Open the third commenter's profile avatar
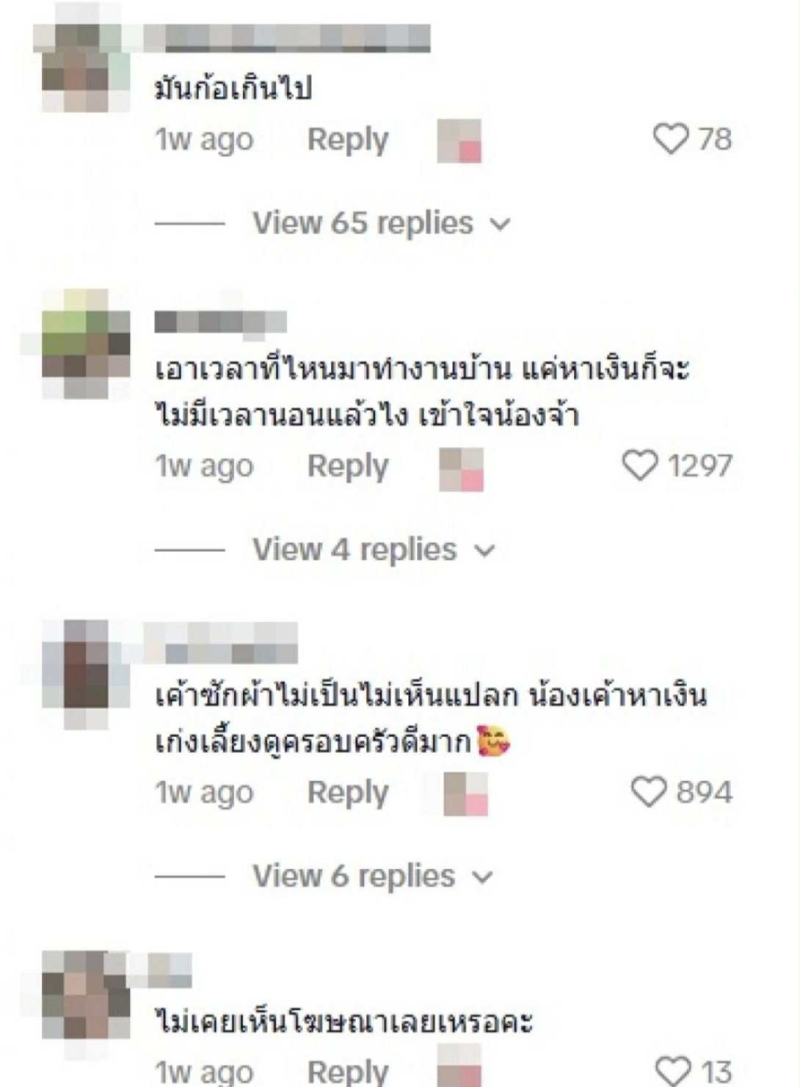Image resolution: width=800 pixels, height=1087 pixels. click(86, 675)
